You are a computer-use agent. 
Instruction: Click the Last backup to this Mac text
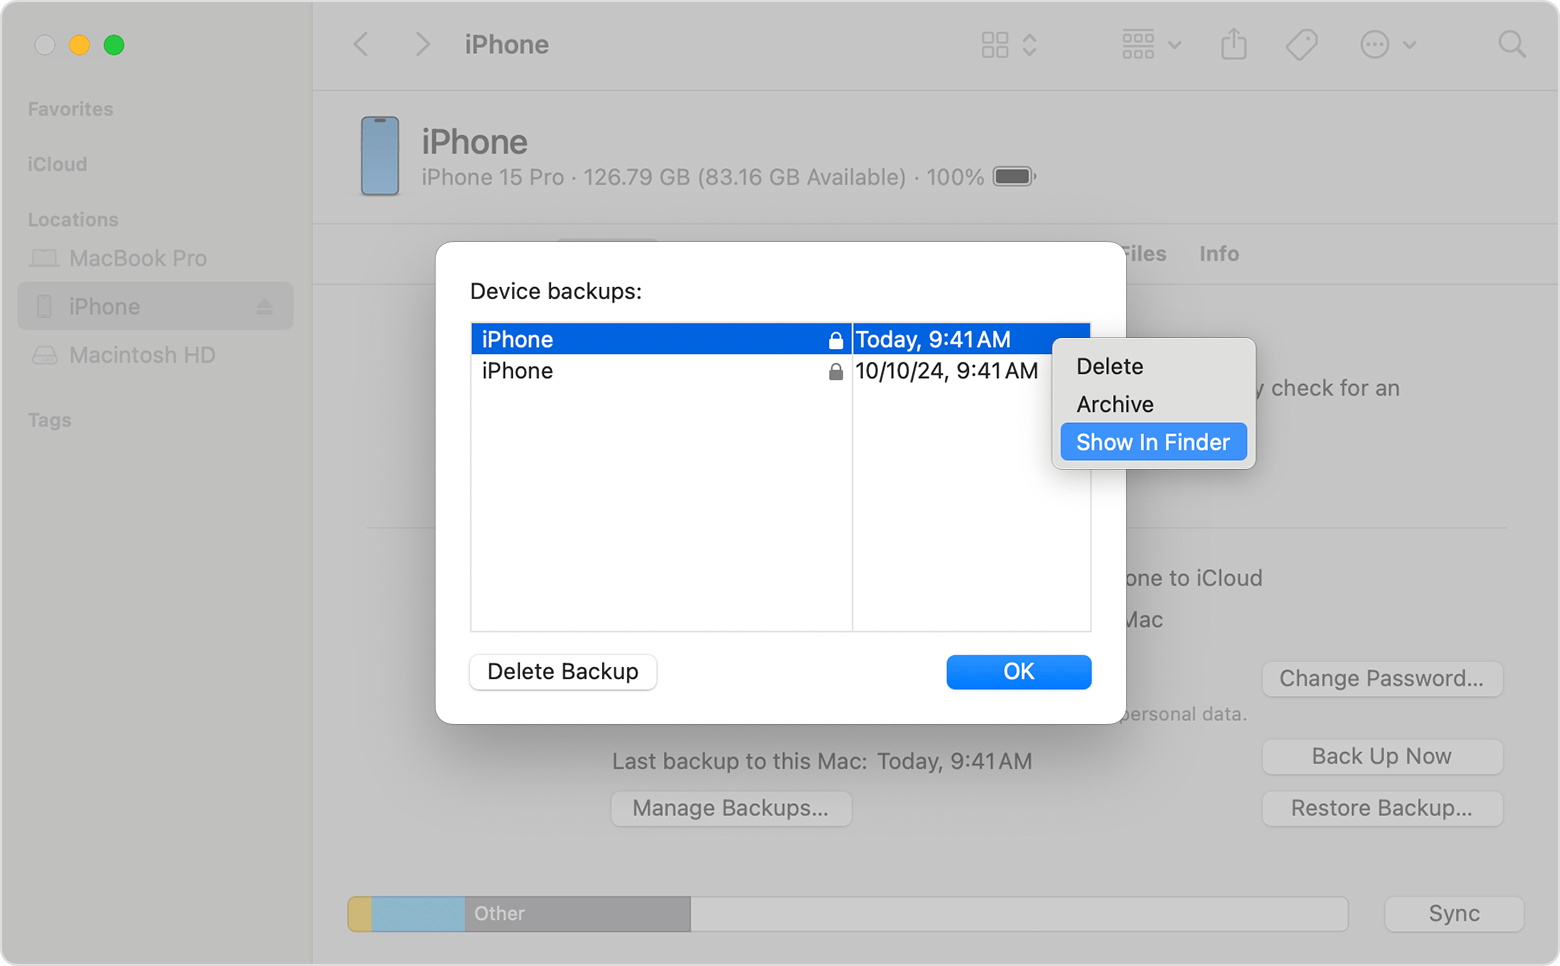coord(822,761)
